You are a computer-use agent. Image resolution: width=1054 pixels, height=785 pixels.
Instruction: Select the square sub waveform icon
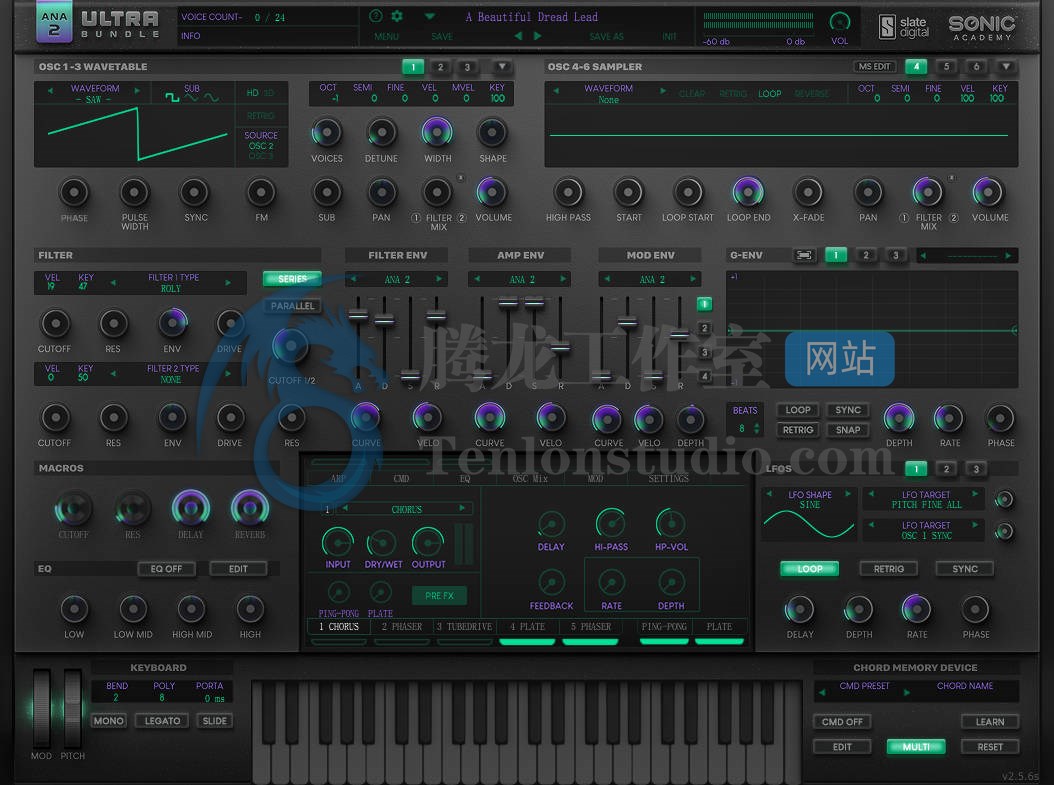172,98
